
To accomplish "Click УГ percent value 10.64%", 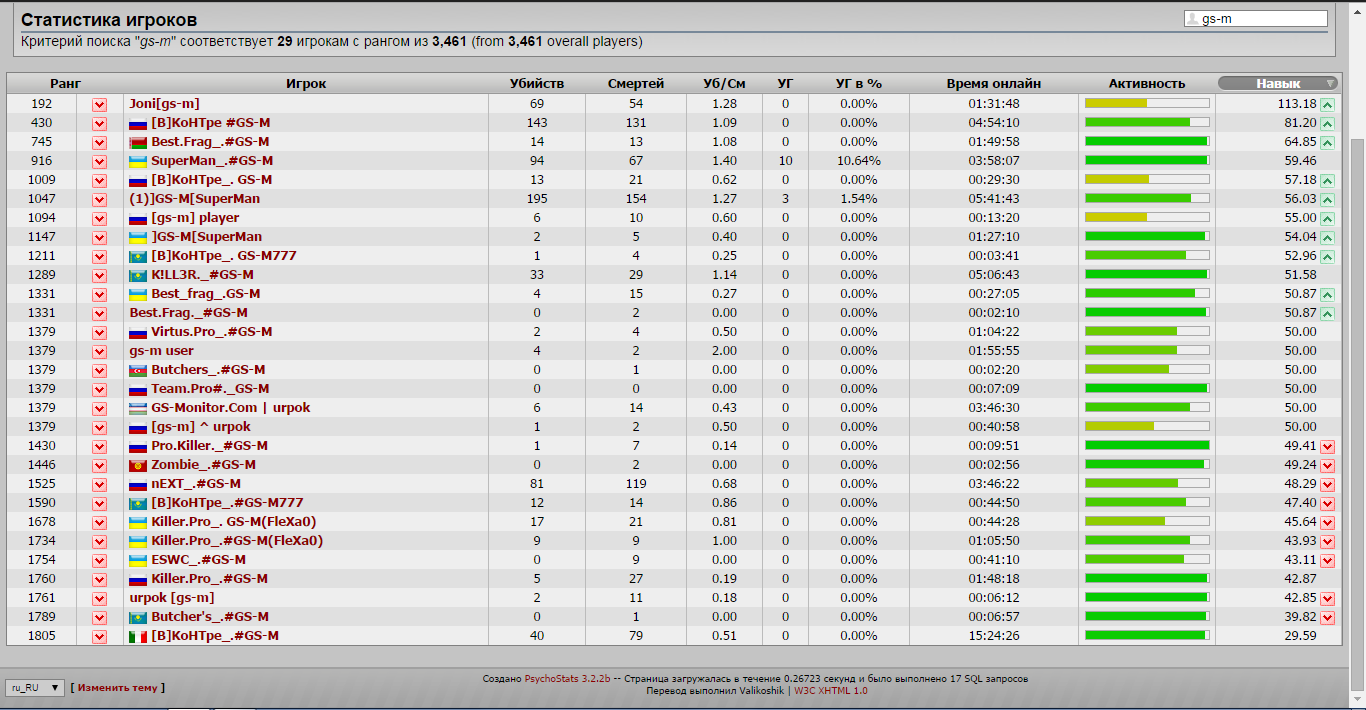I will [x=859, y=161].
